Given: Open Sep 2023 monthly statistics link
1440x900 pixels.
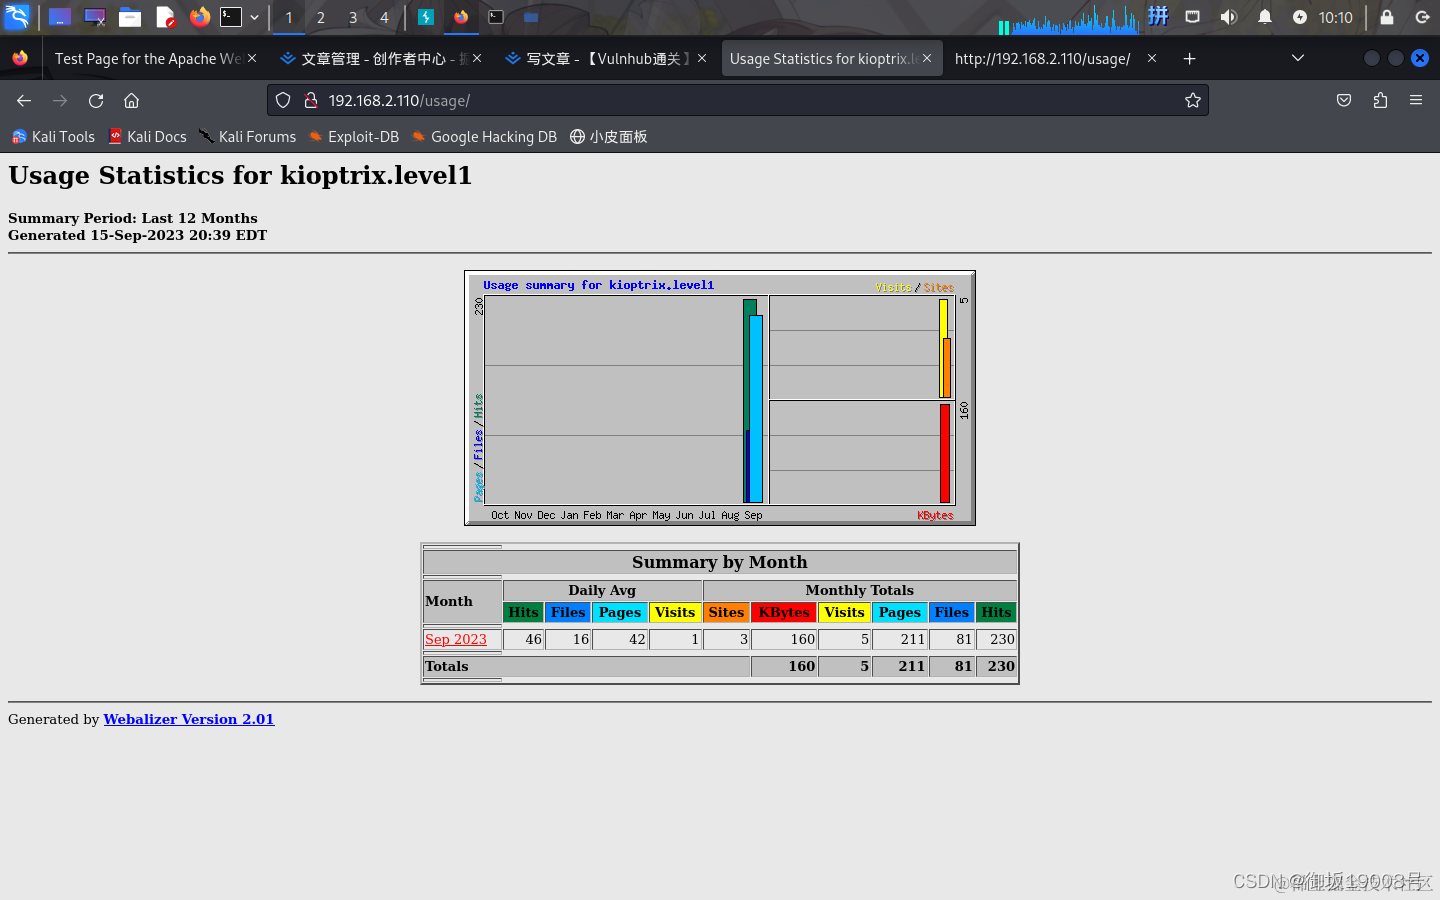Looking at the screenshot, I should coord(456,639).
